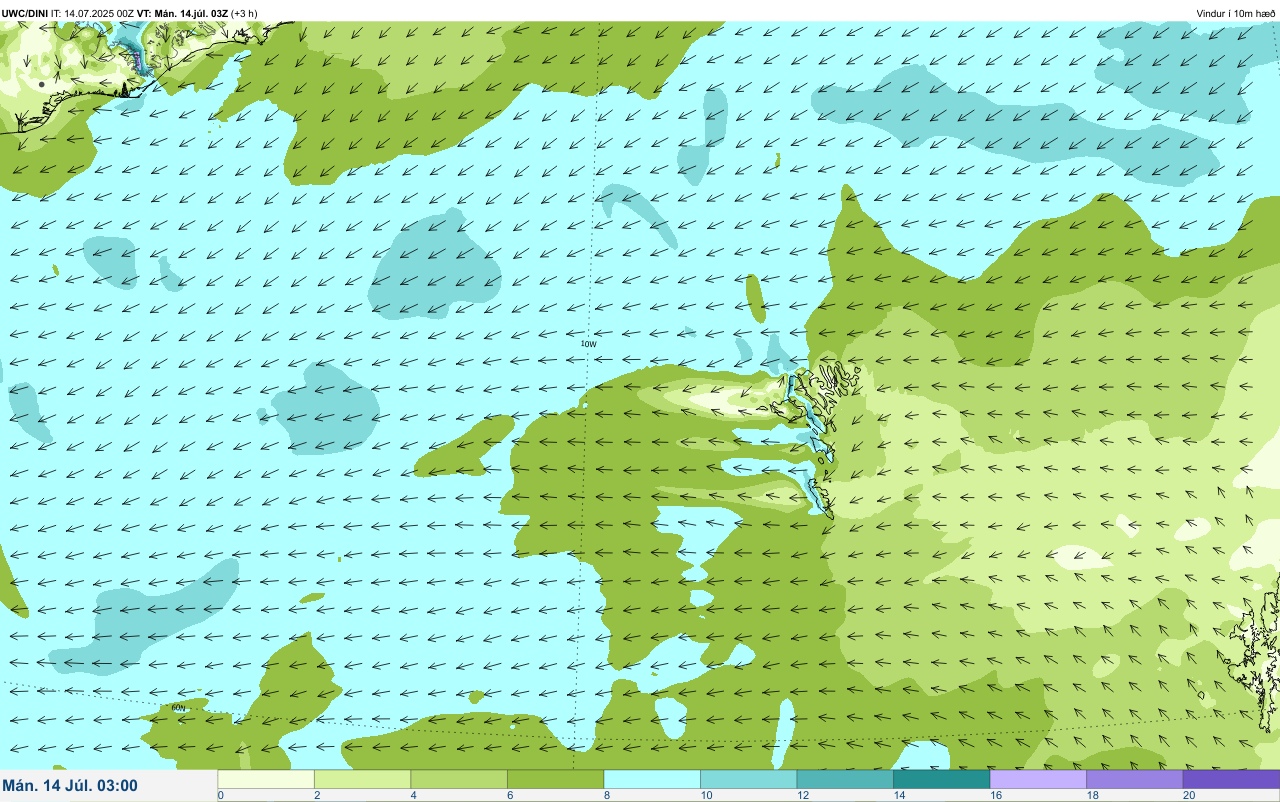Click the 14–16 m/s dark teal legend swatch
This screenshot has width=1280, height=802.
coord(941,779)
